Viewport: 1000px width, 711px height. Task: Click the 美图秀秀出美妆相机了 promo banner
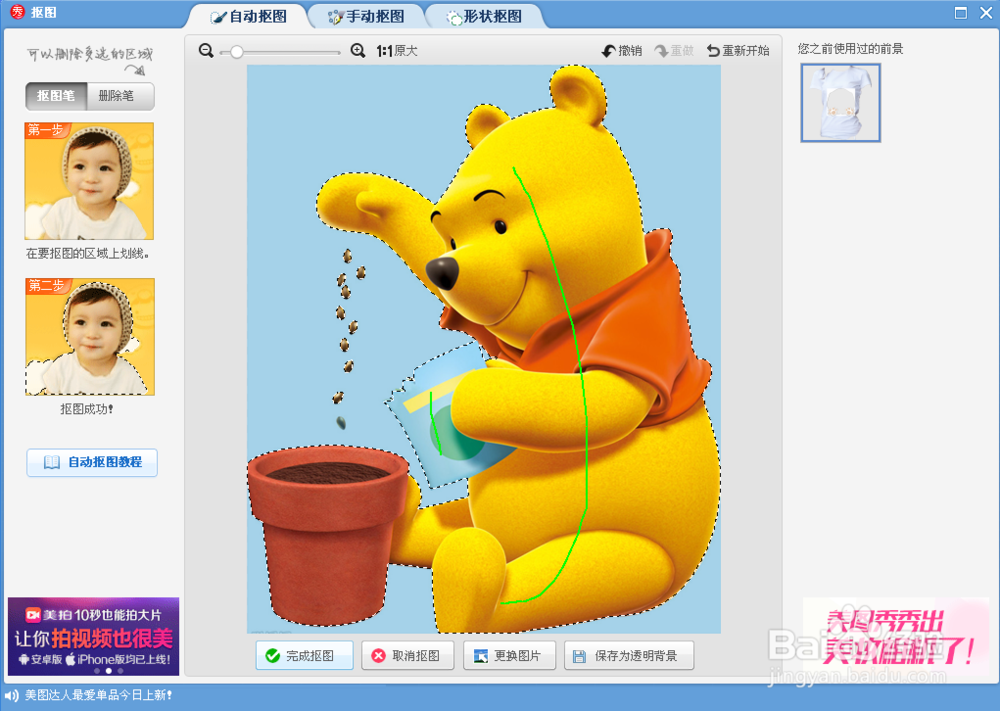coord(895,636)
